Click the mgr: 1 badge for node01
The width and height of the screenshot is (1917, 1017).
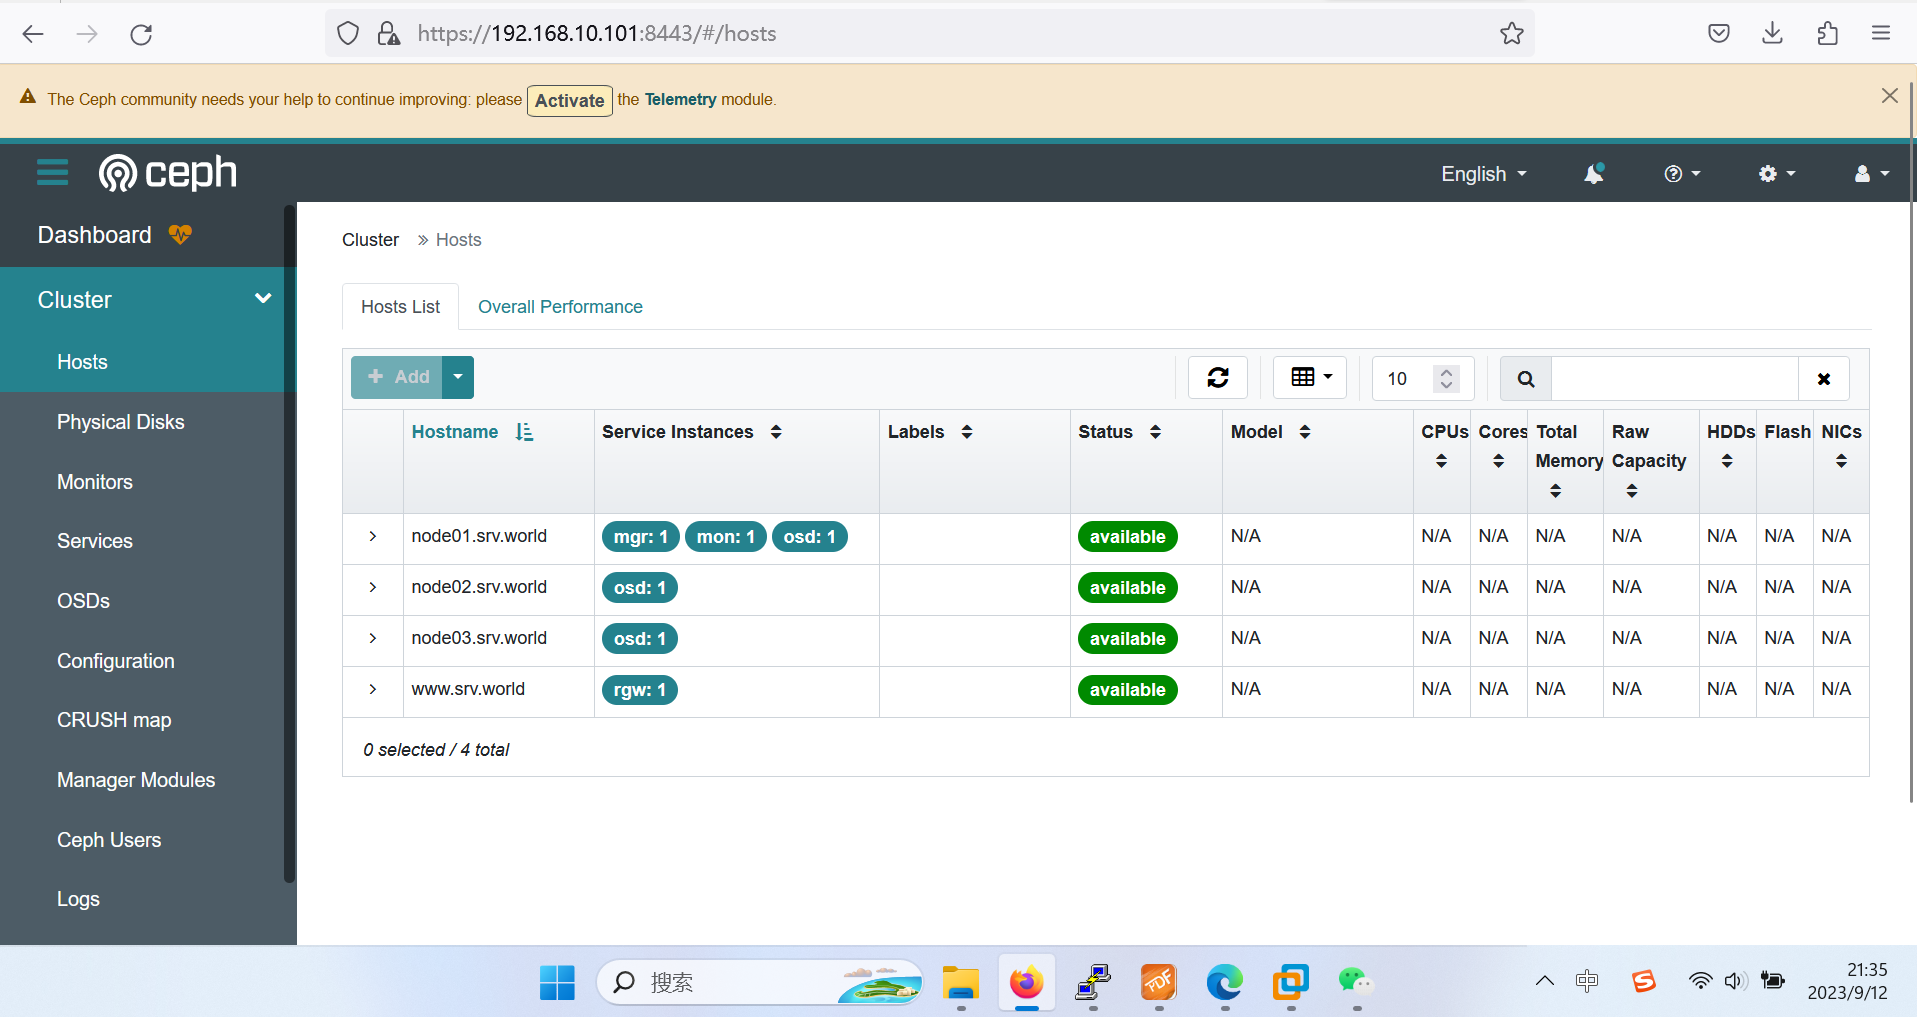(x=640, y=537)
